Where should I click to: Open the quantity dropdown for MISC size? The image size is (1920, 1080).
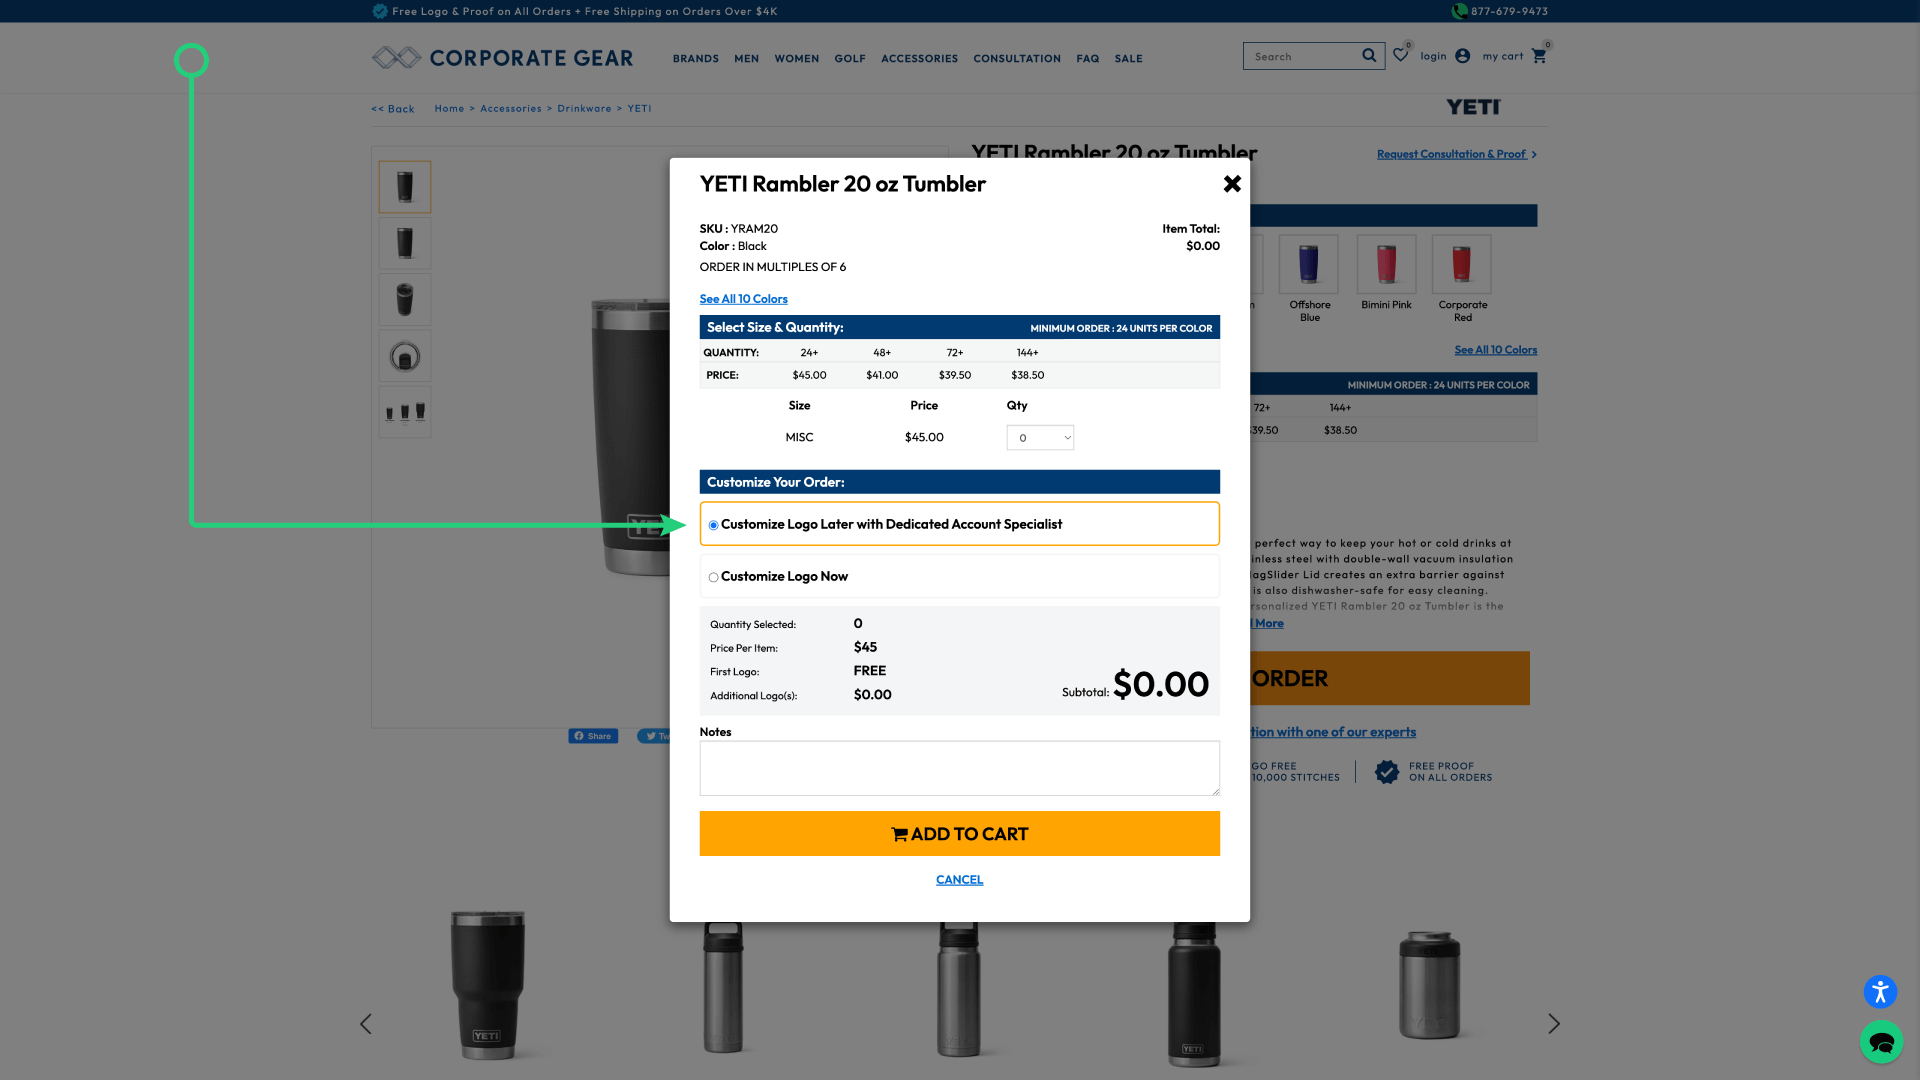pyautogui.click(x=1040, y=438)
